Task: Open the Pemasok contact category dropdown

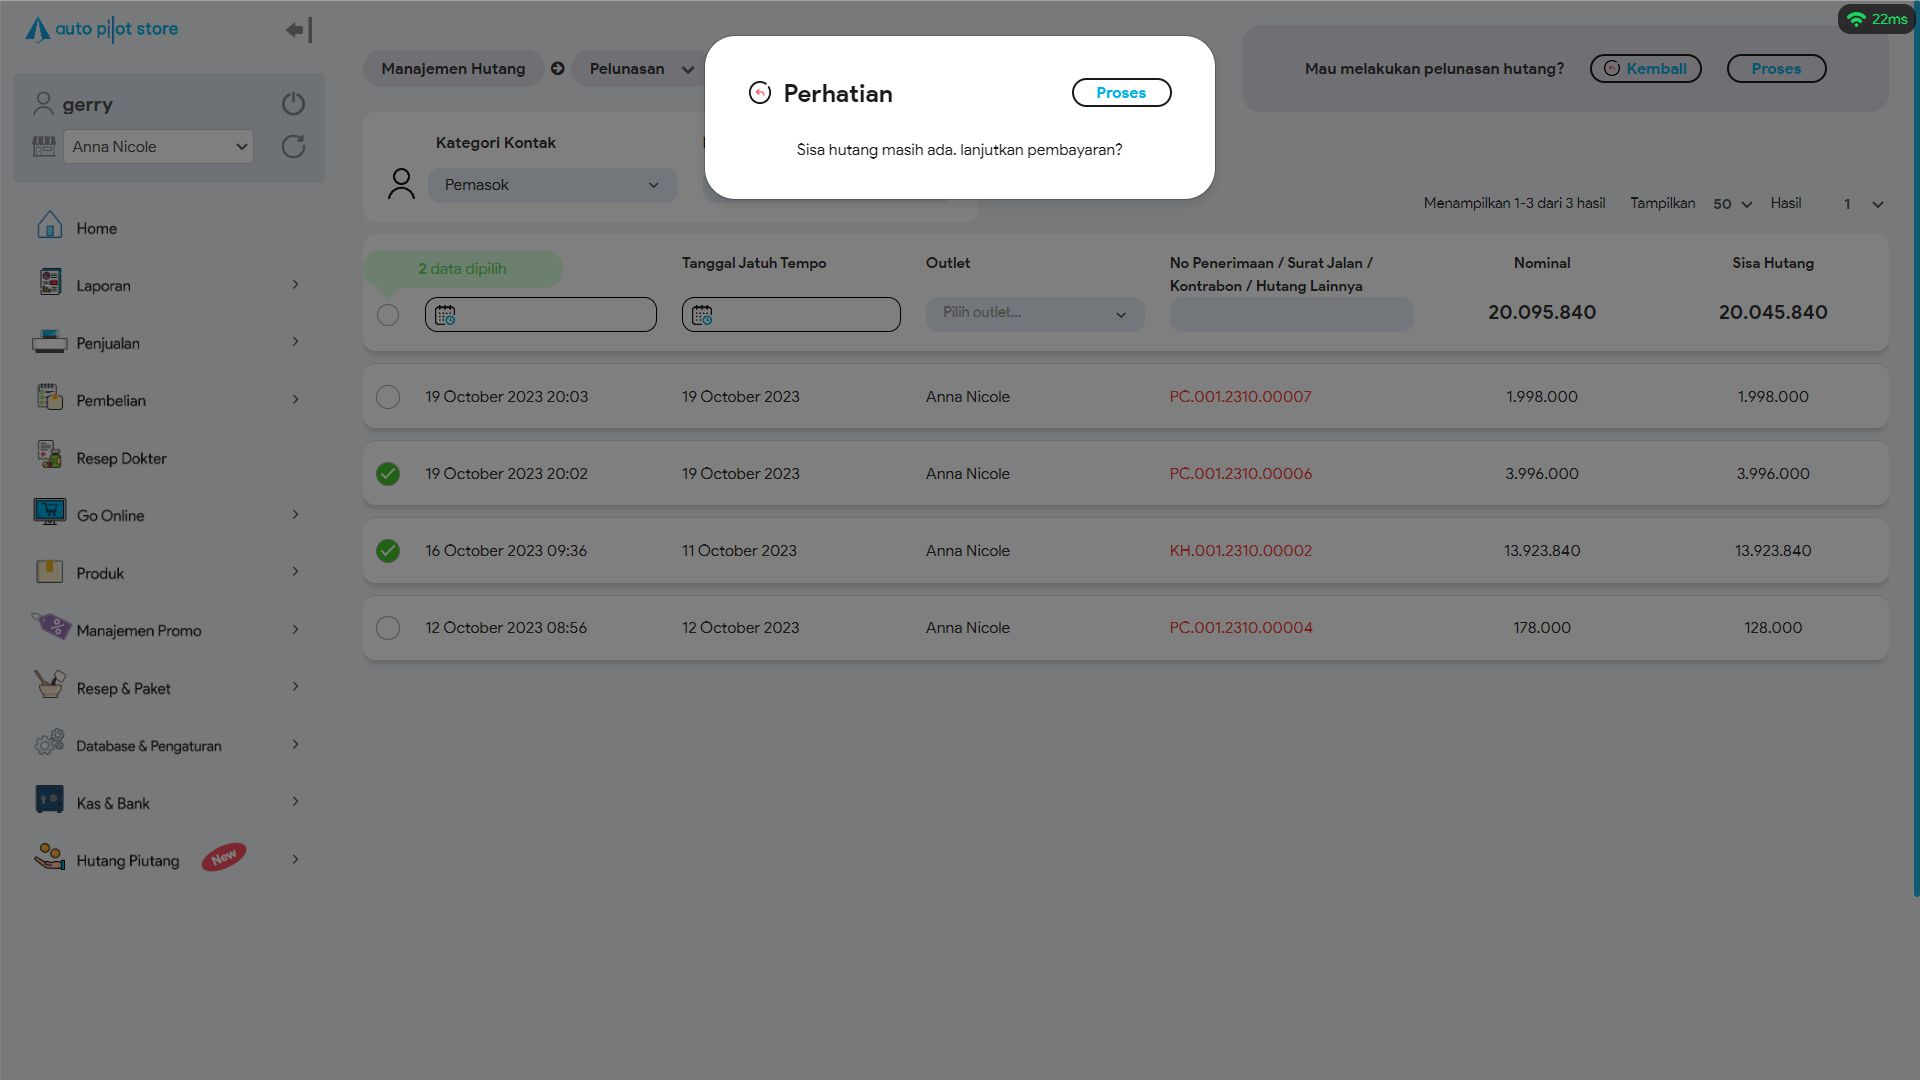Action: tap(552, 185)
